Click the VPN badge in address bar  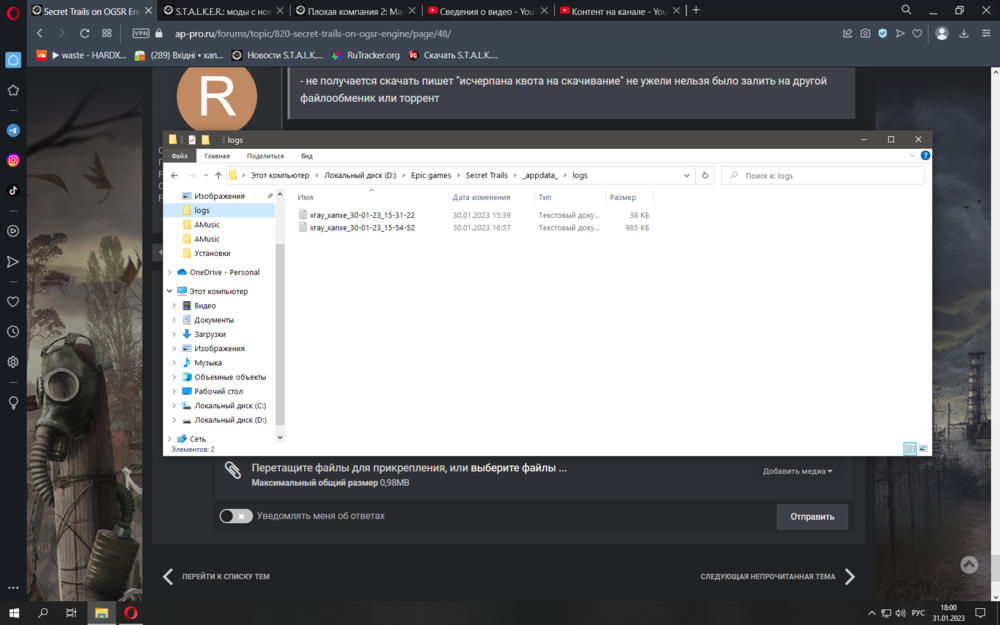(x=140, y=33)
